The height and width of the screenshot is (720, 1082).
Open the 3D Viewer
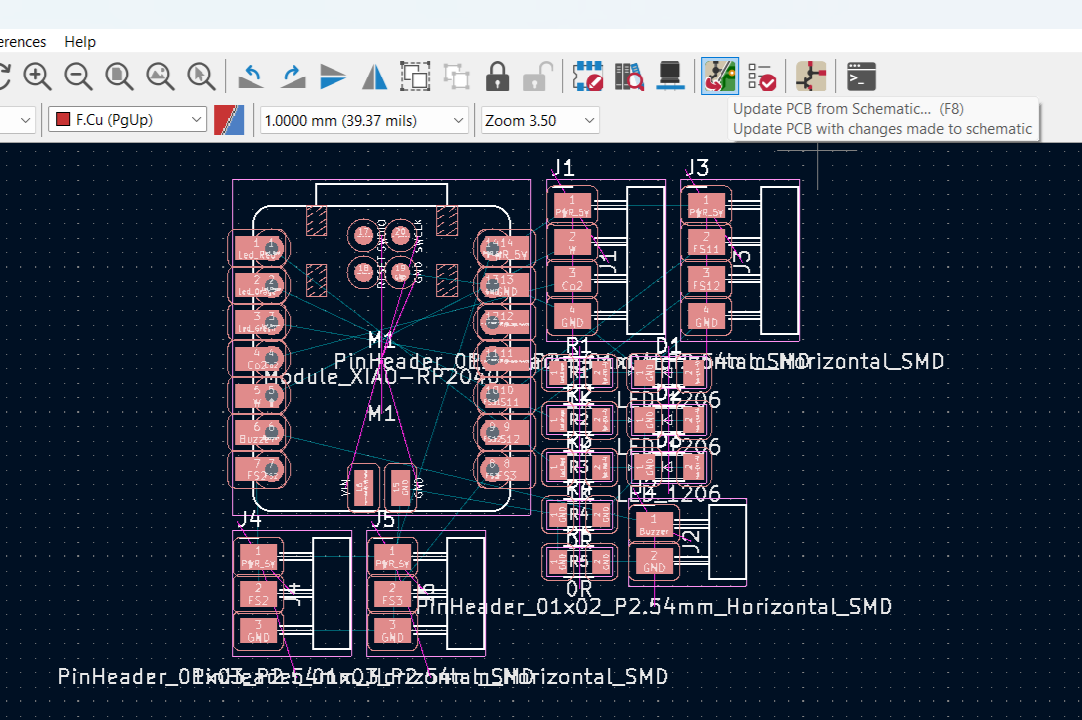coord(670,76)
